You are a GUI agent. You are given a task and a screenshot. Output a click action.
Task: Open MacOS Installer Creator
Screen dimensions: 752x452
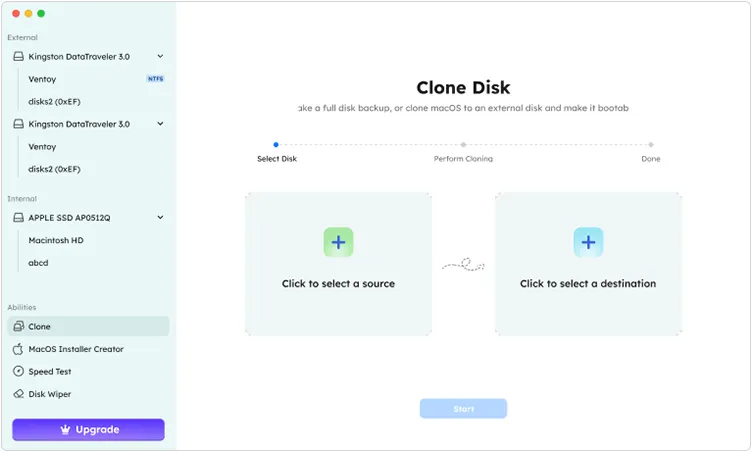88,349
